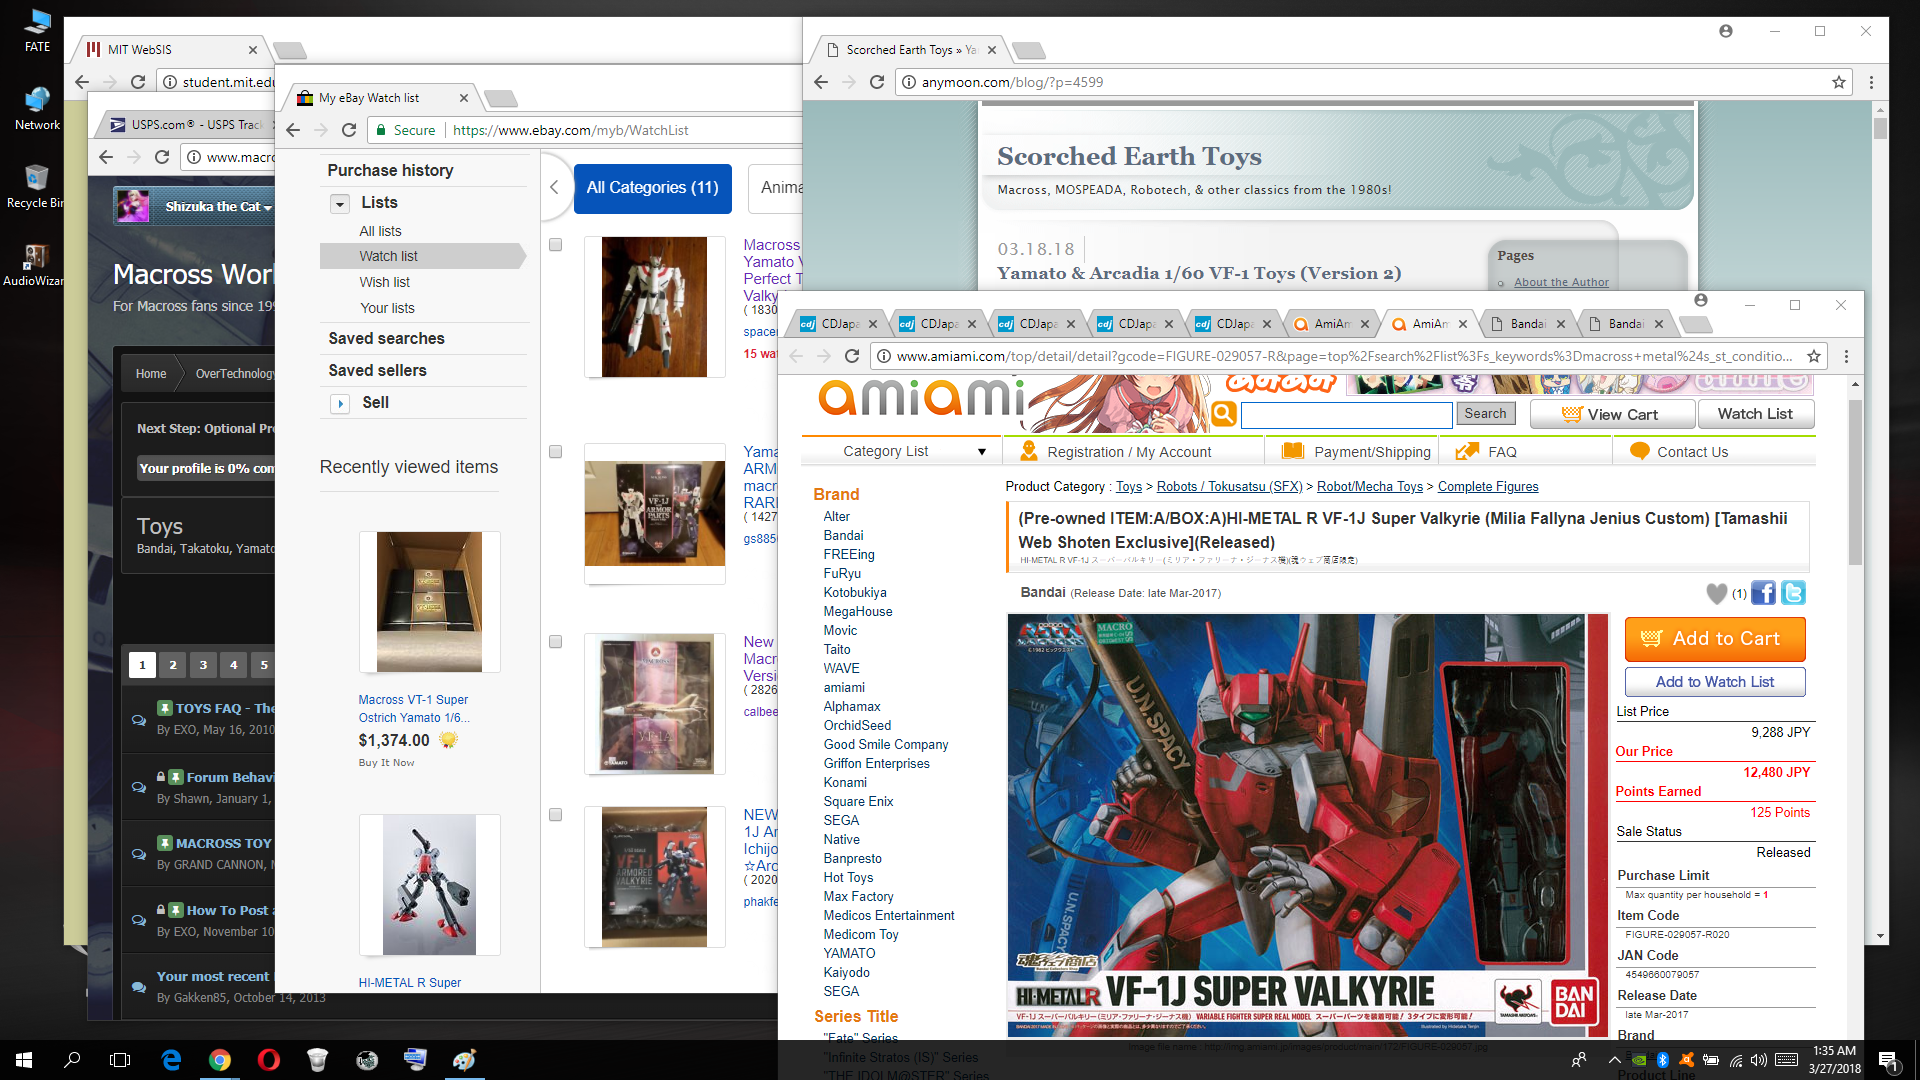Screen dimensions: 1920x1080
Task: Open the Bluetooth tray icon
Action: 1663,1060
